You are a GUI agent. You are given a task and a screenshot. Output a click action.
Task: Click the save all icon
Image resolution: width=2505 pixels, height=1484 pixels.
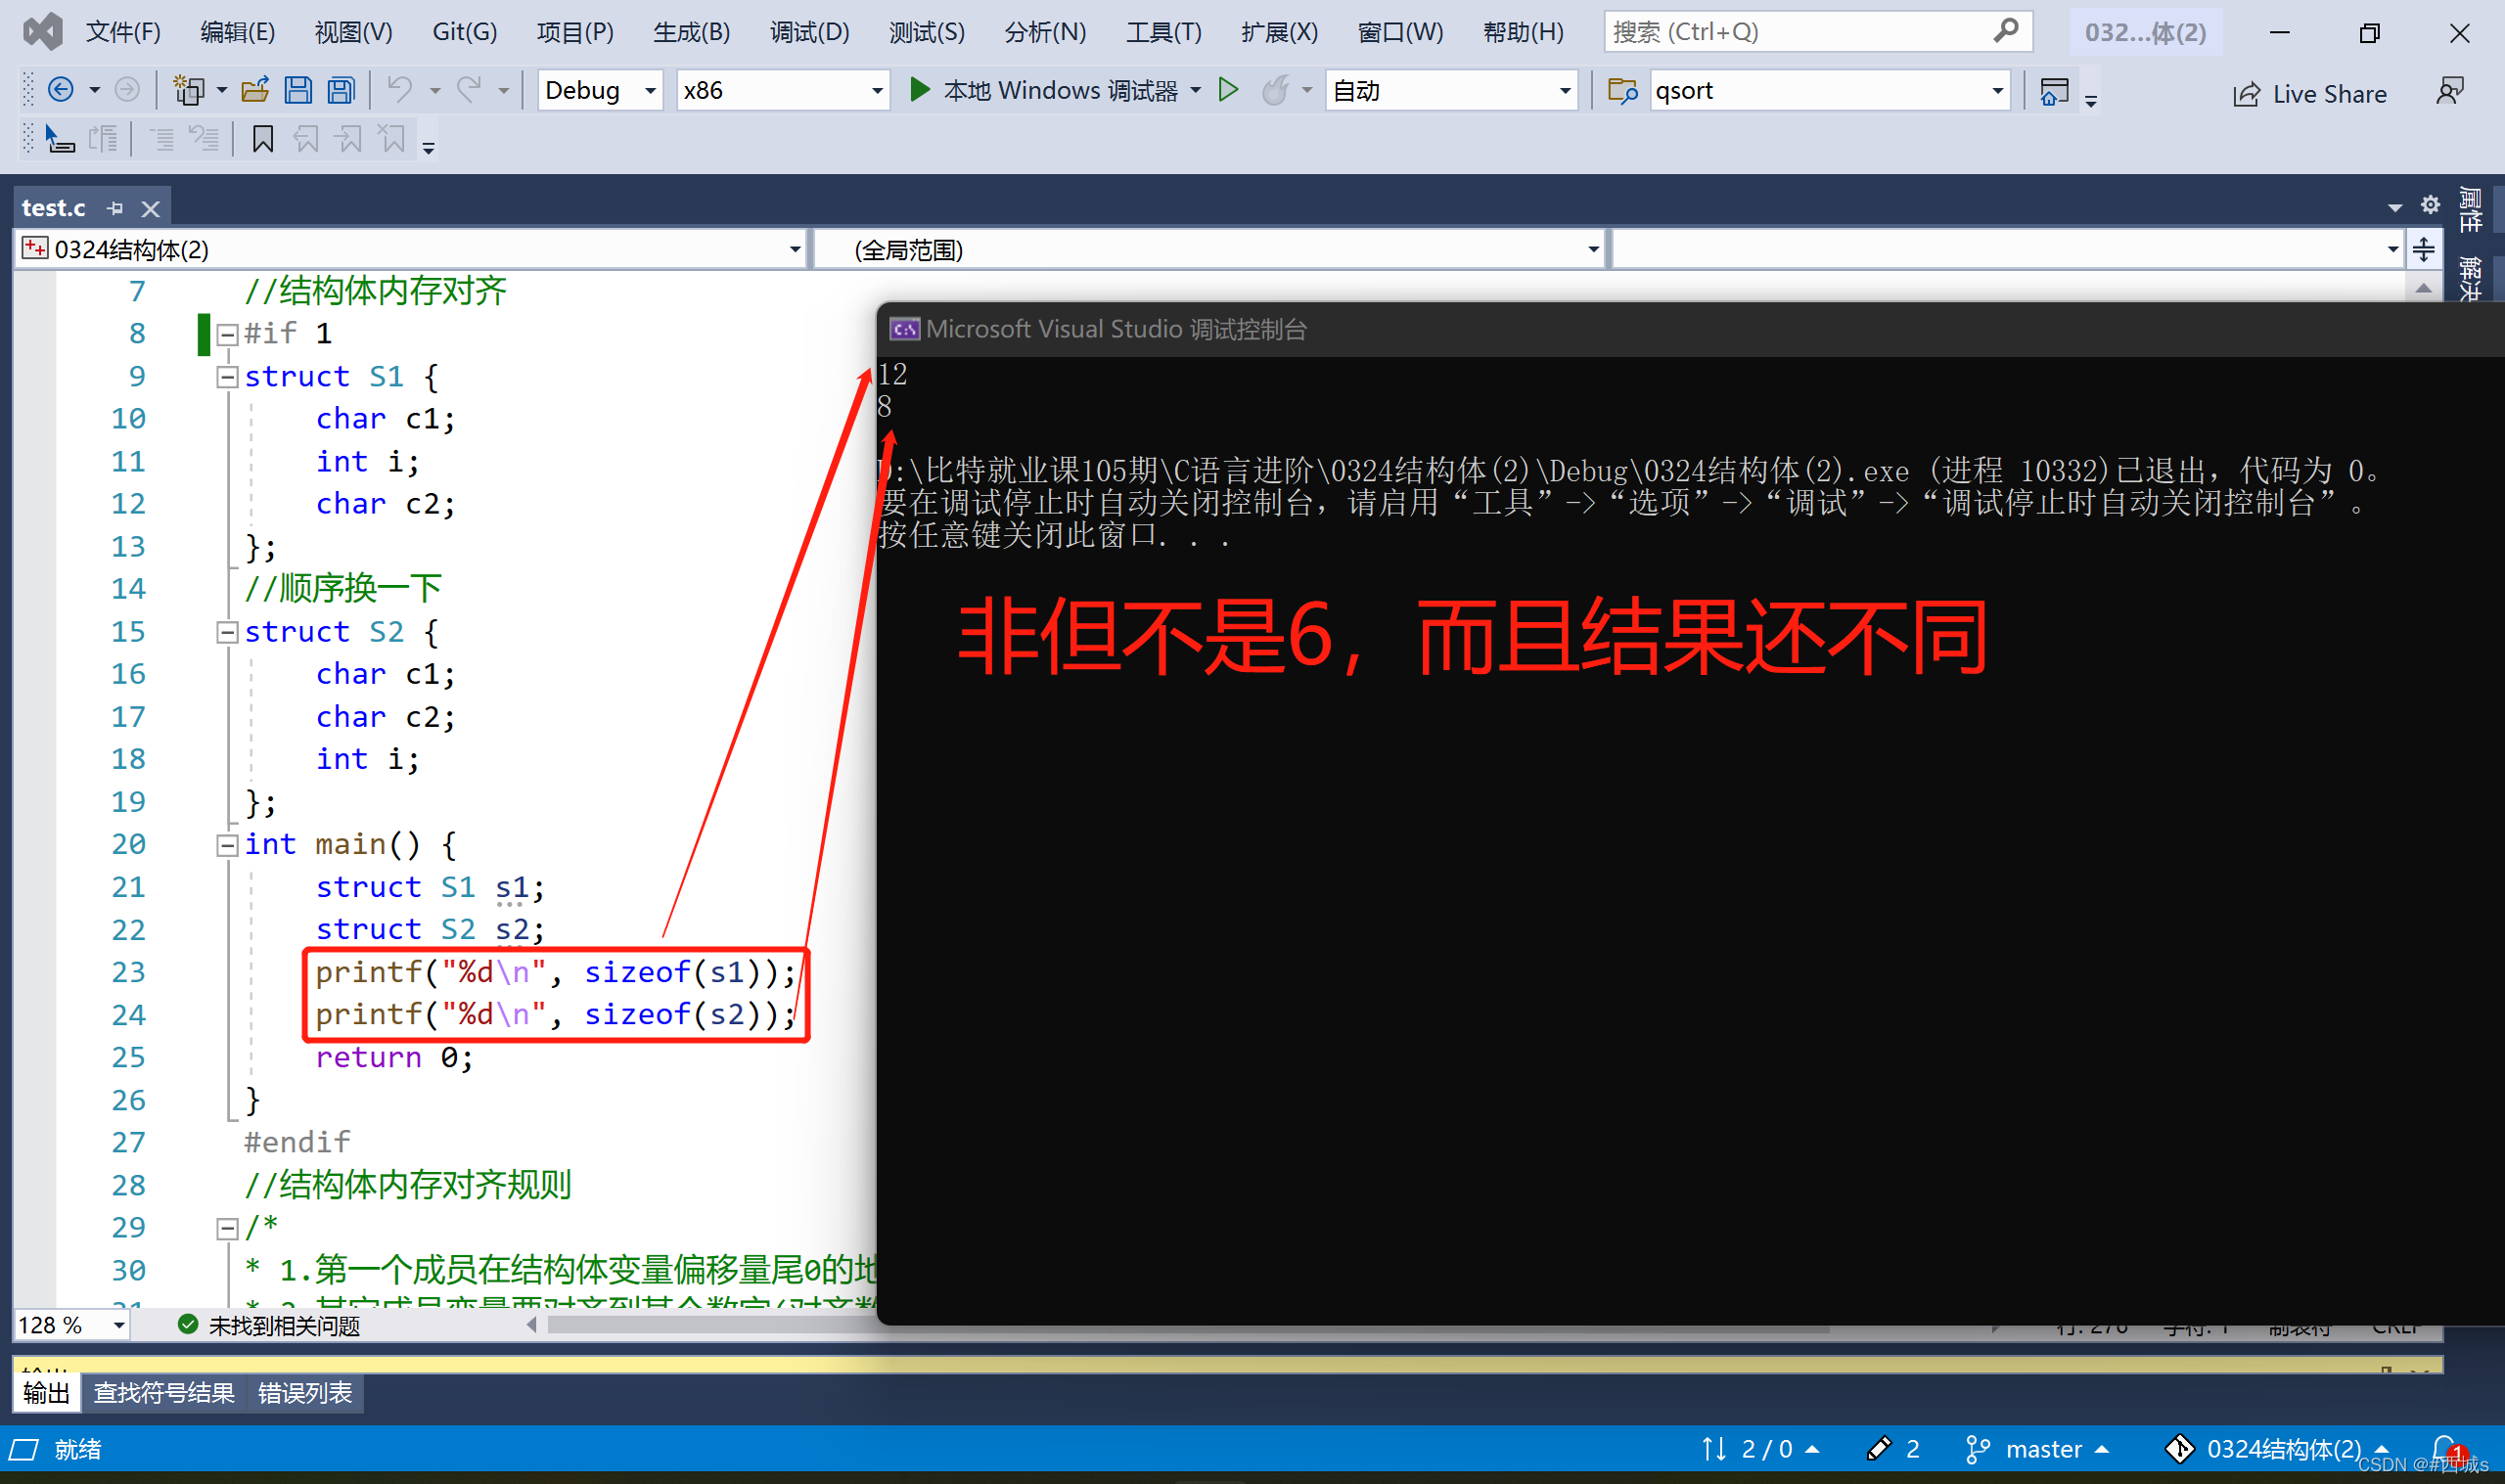pyautogui.click(x=342, y=91)
